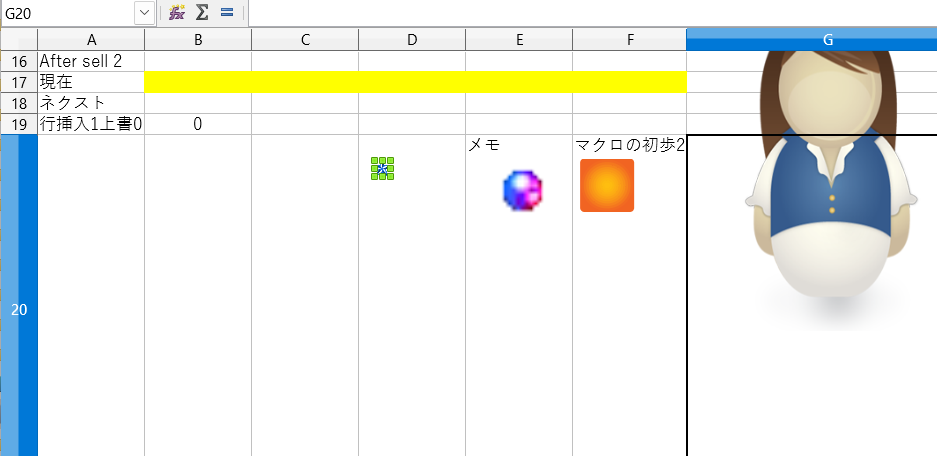Screen dimensions: 937x456
Task: Click cell containing '現在'
Action: tap(91, 82)
